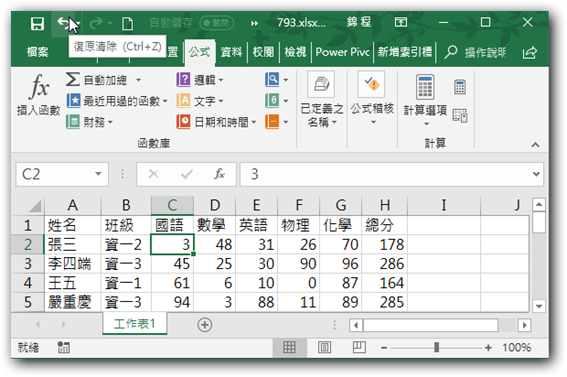Collapse the ribbon with the caret
The width and height of the screenshot is (567, 377).
pyautogui.click(x=535, y=145)
